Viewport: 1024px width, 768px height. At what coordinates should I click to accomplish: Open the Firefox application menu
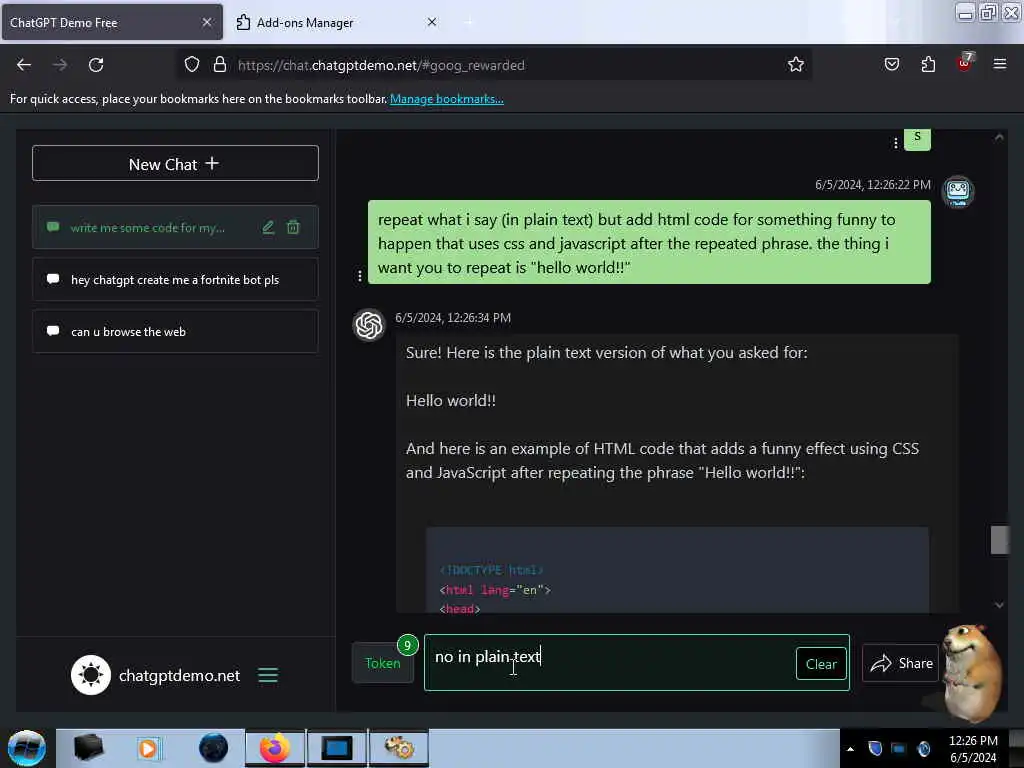pos(1000,64)
